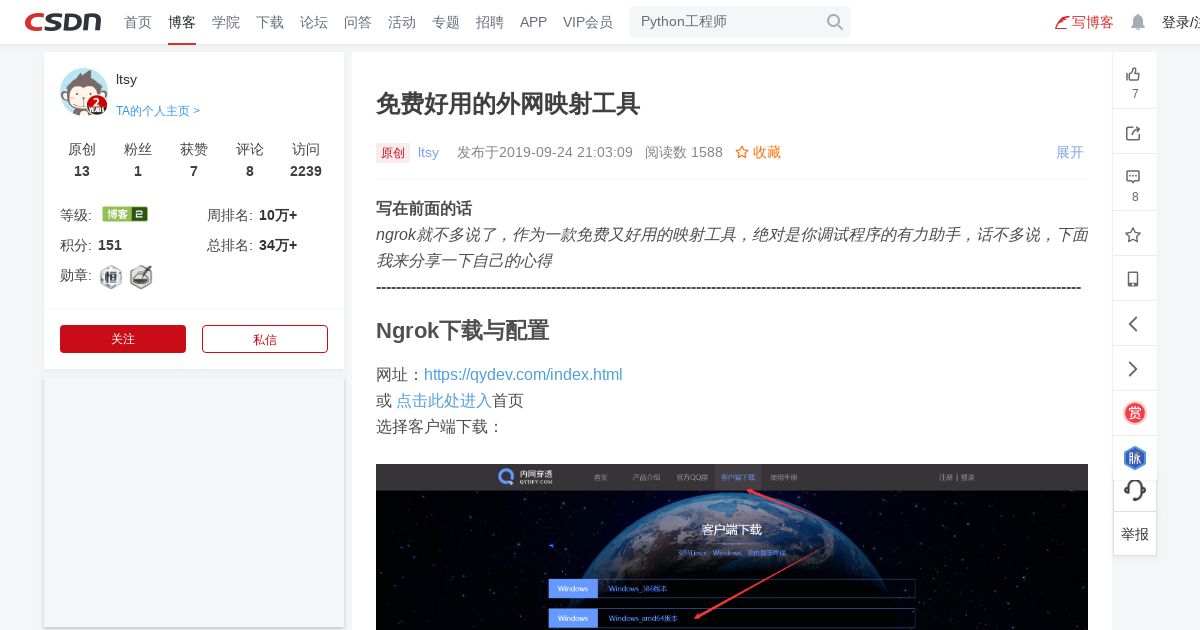Open the VIP会员 nav item
The image size is (1200, 630).
click(588, 22)
